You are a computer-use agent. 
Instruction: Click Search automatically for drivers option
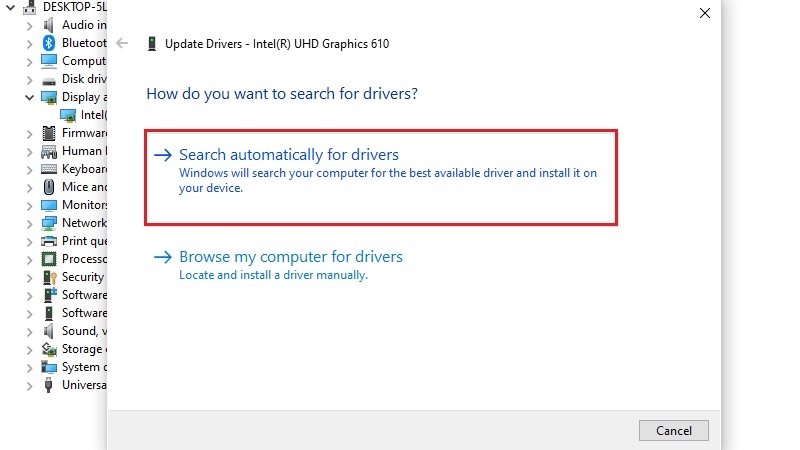381,177
